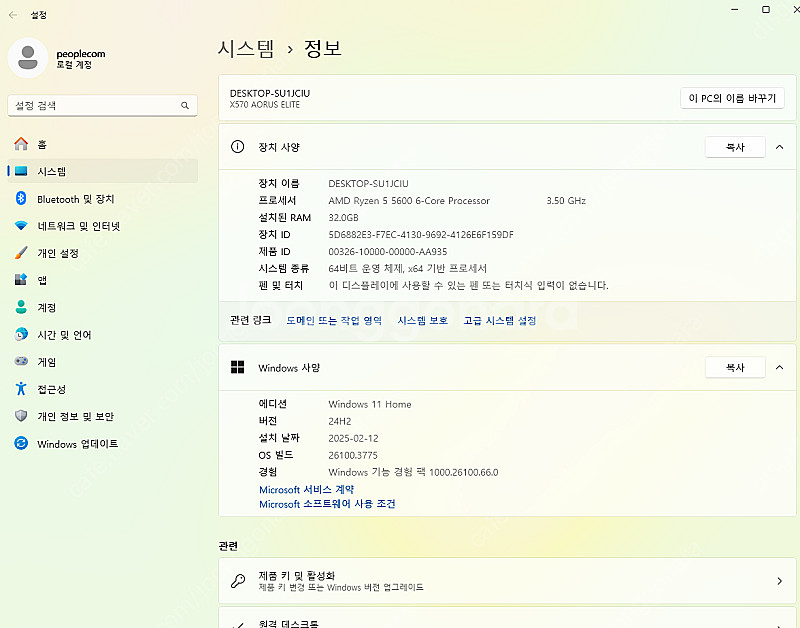
Task: Click the search magnifier icon
Action: (185, 106)
